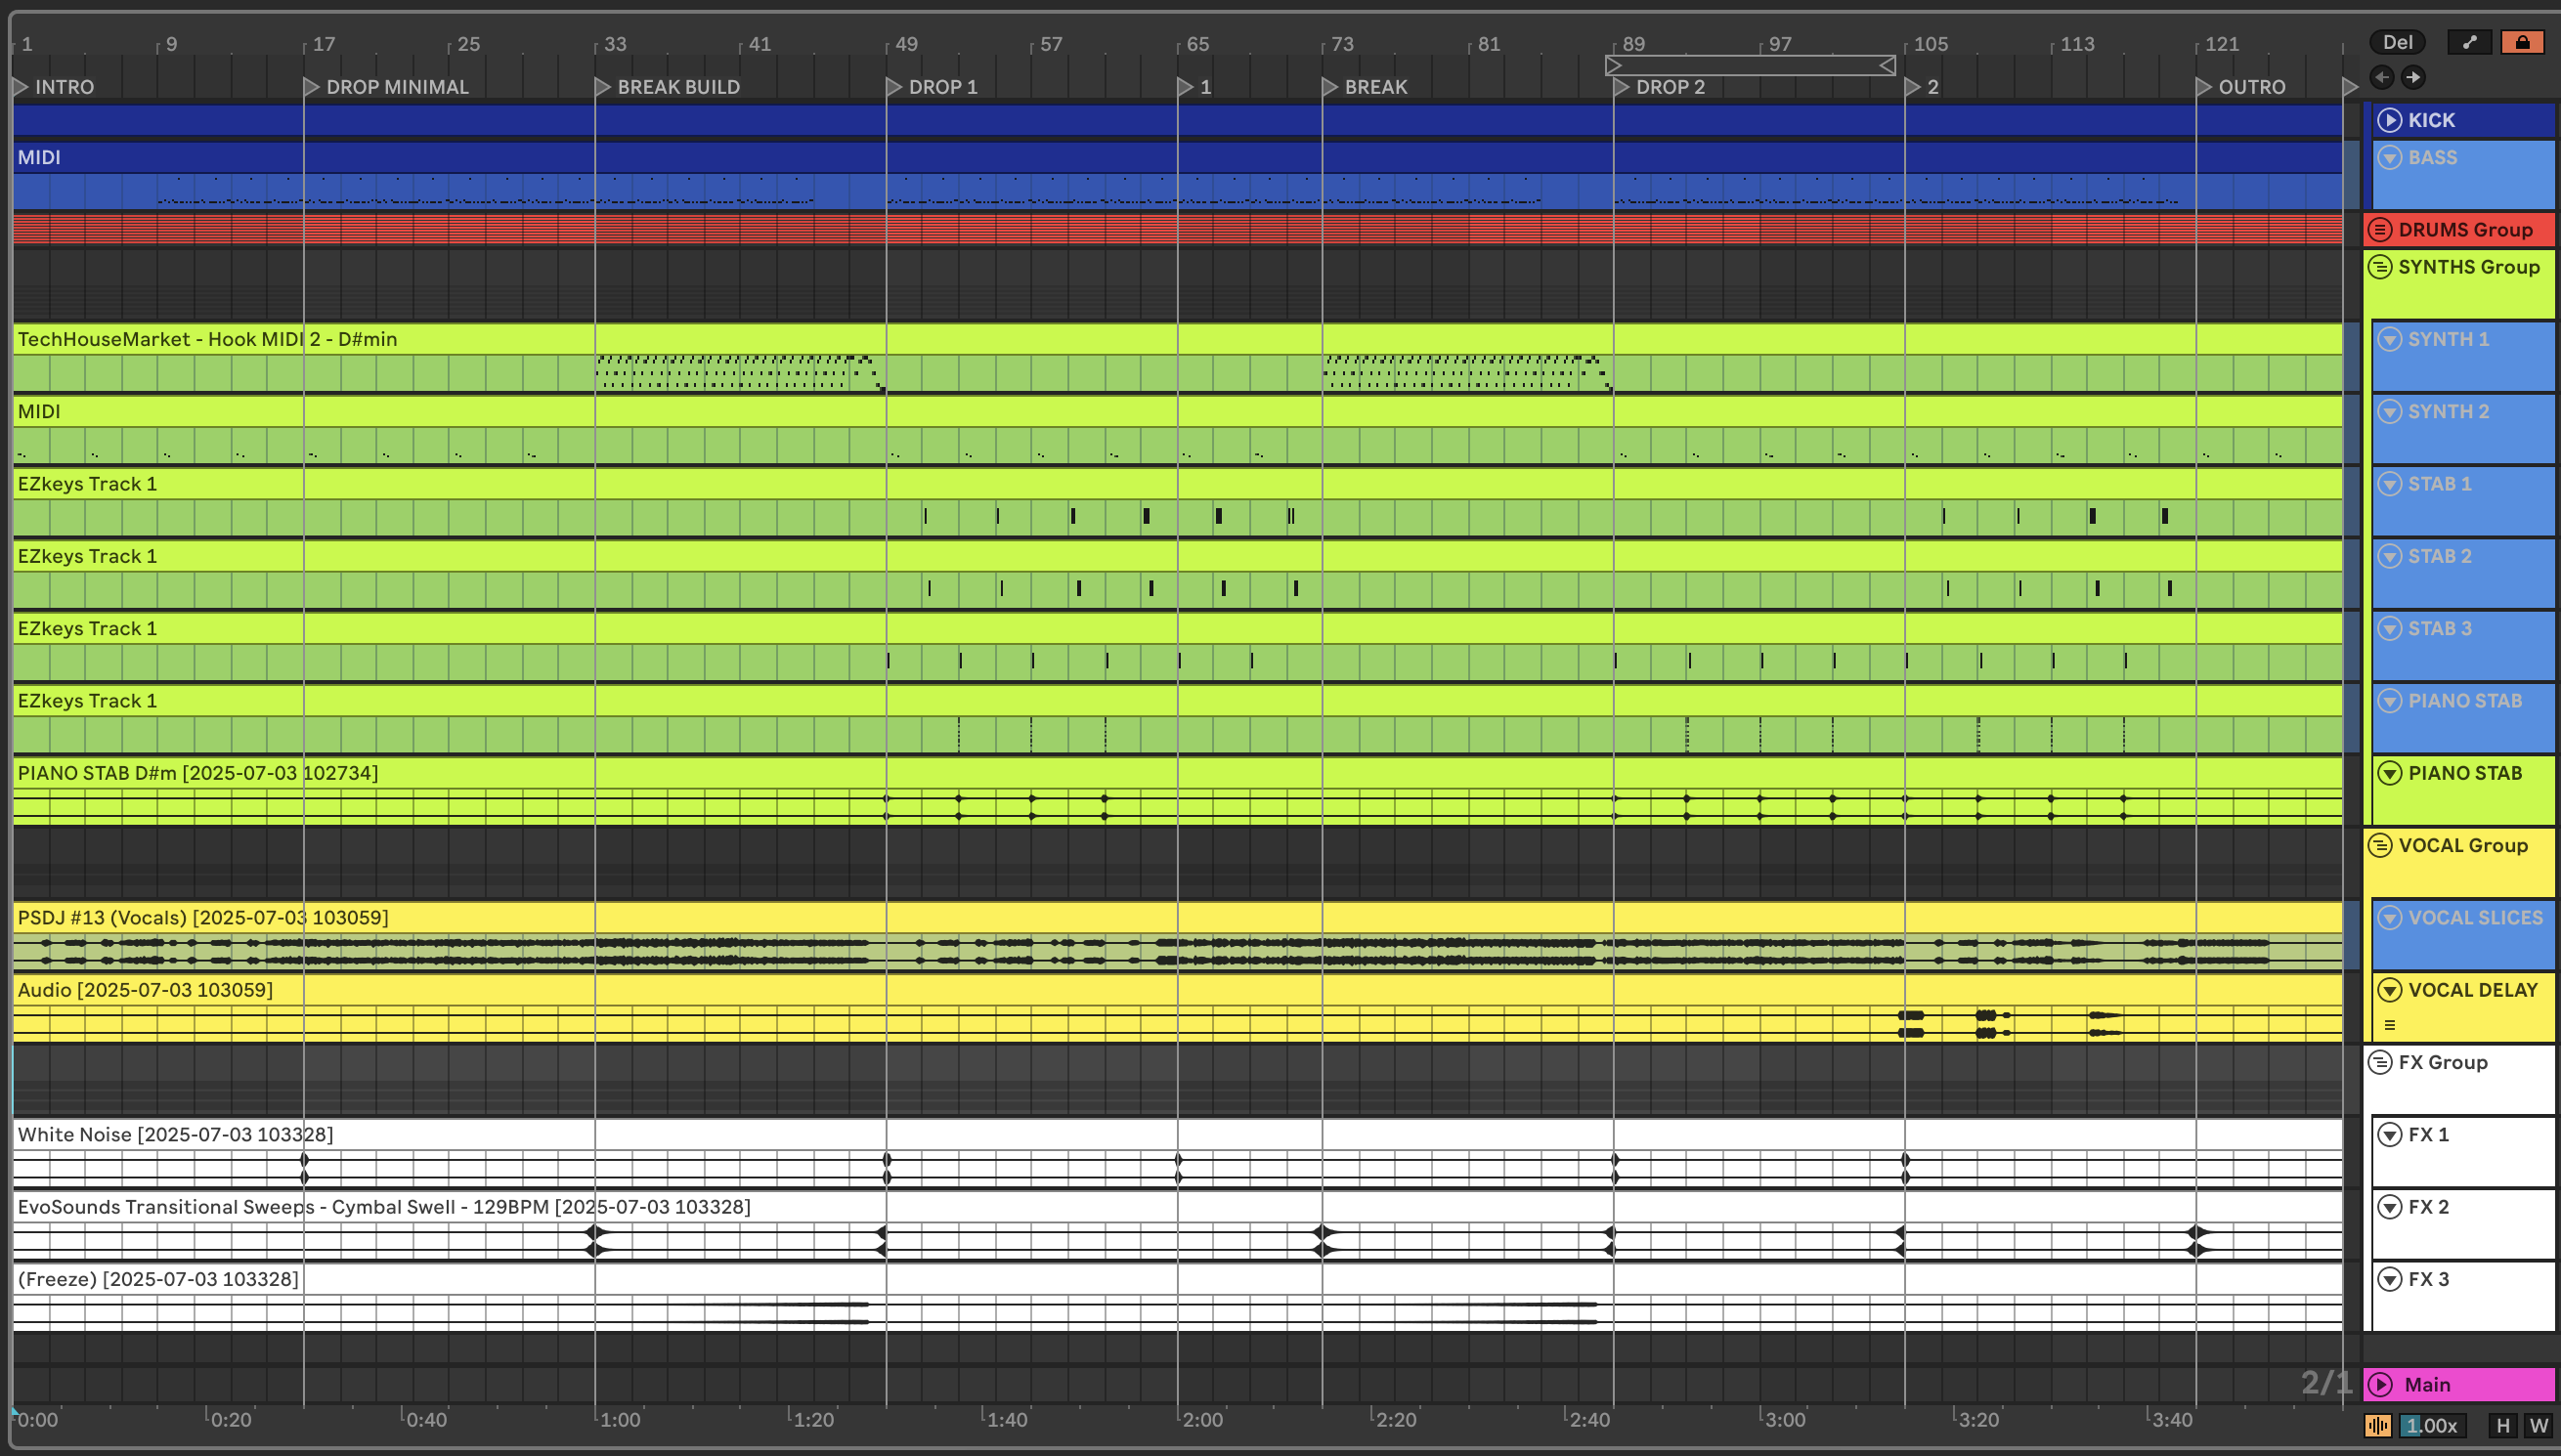Toggle automation mode with the breakpoint icon
Image resolution: width=2561 pixels, height=1456 pixels.
(x=2469, y=42)
